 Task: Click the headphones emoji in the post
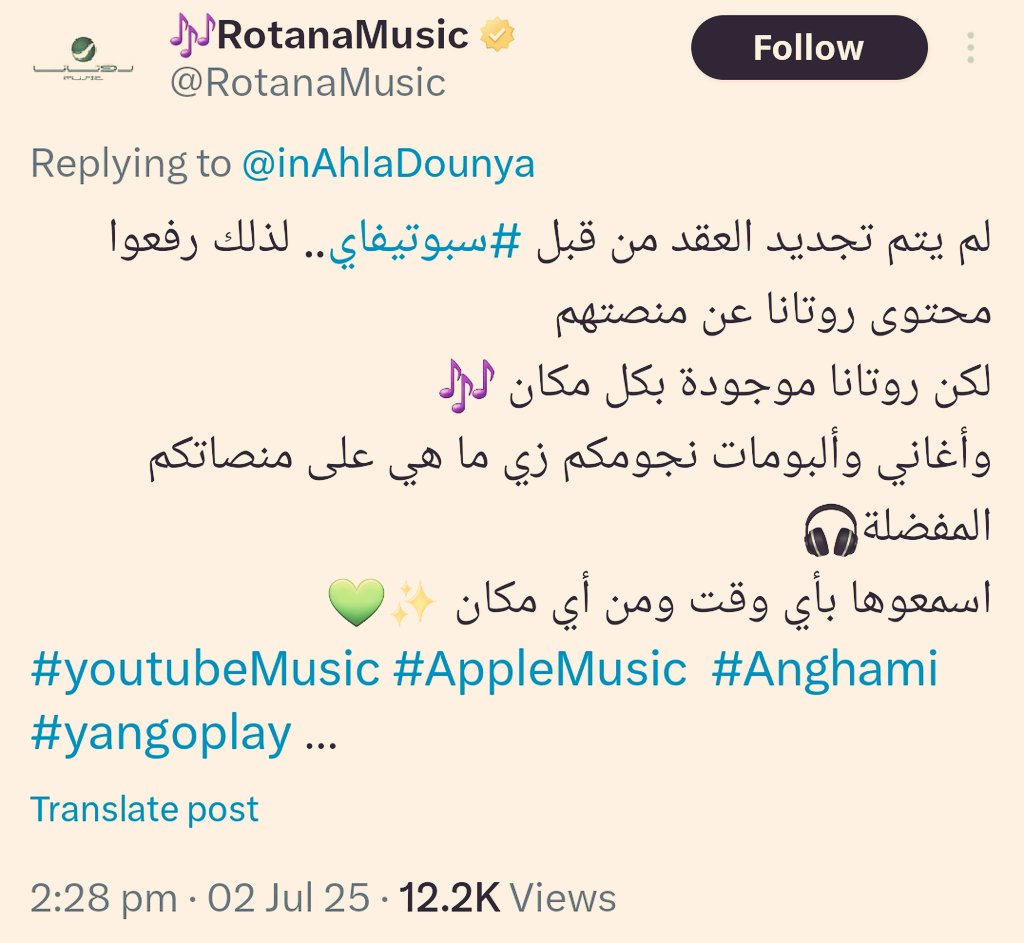pos(829,530)
